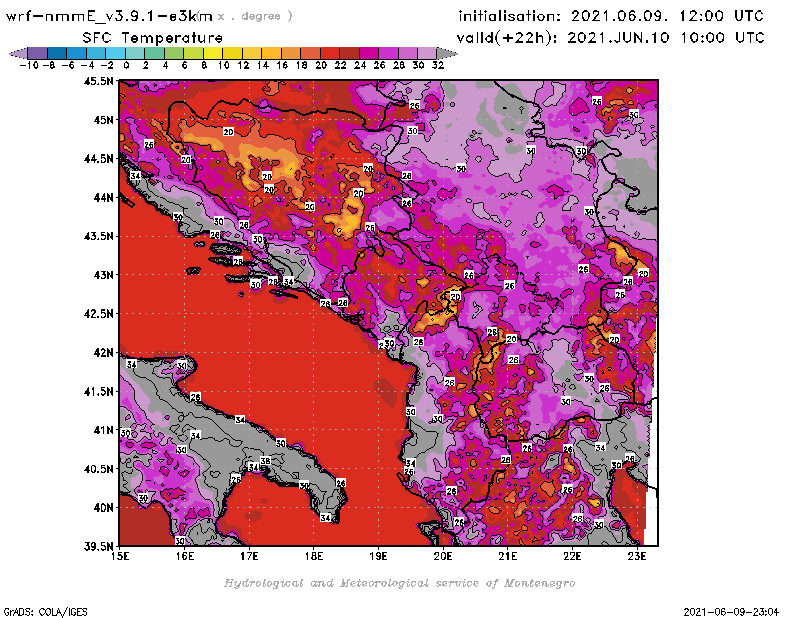Click the 21E longitude label
Viewport: 800px width, 618px height.
click(508, 556)
